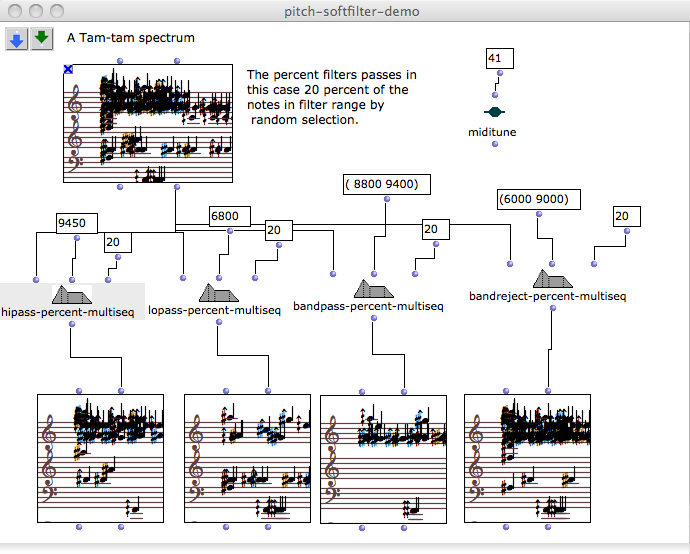Image resolution: width=690 pixels, height=554 pixels.
Task: Click the blue down-arrow button
Action: (17, 38)
